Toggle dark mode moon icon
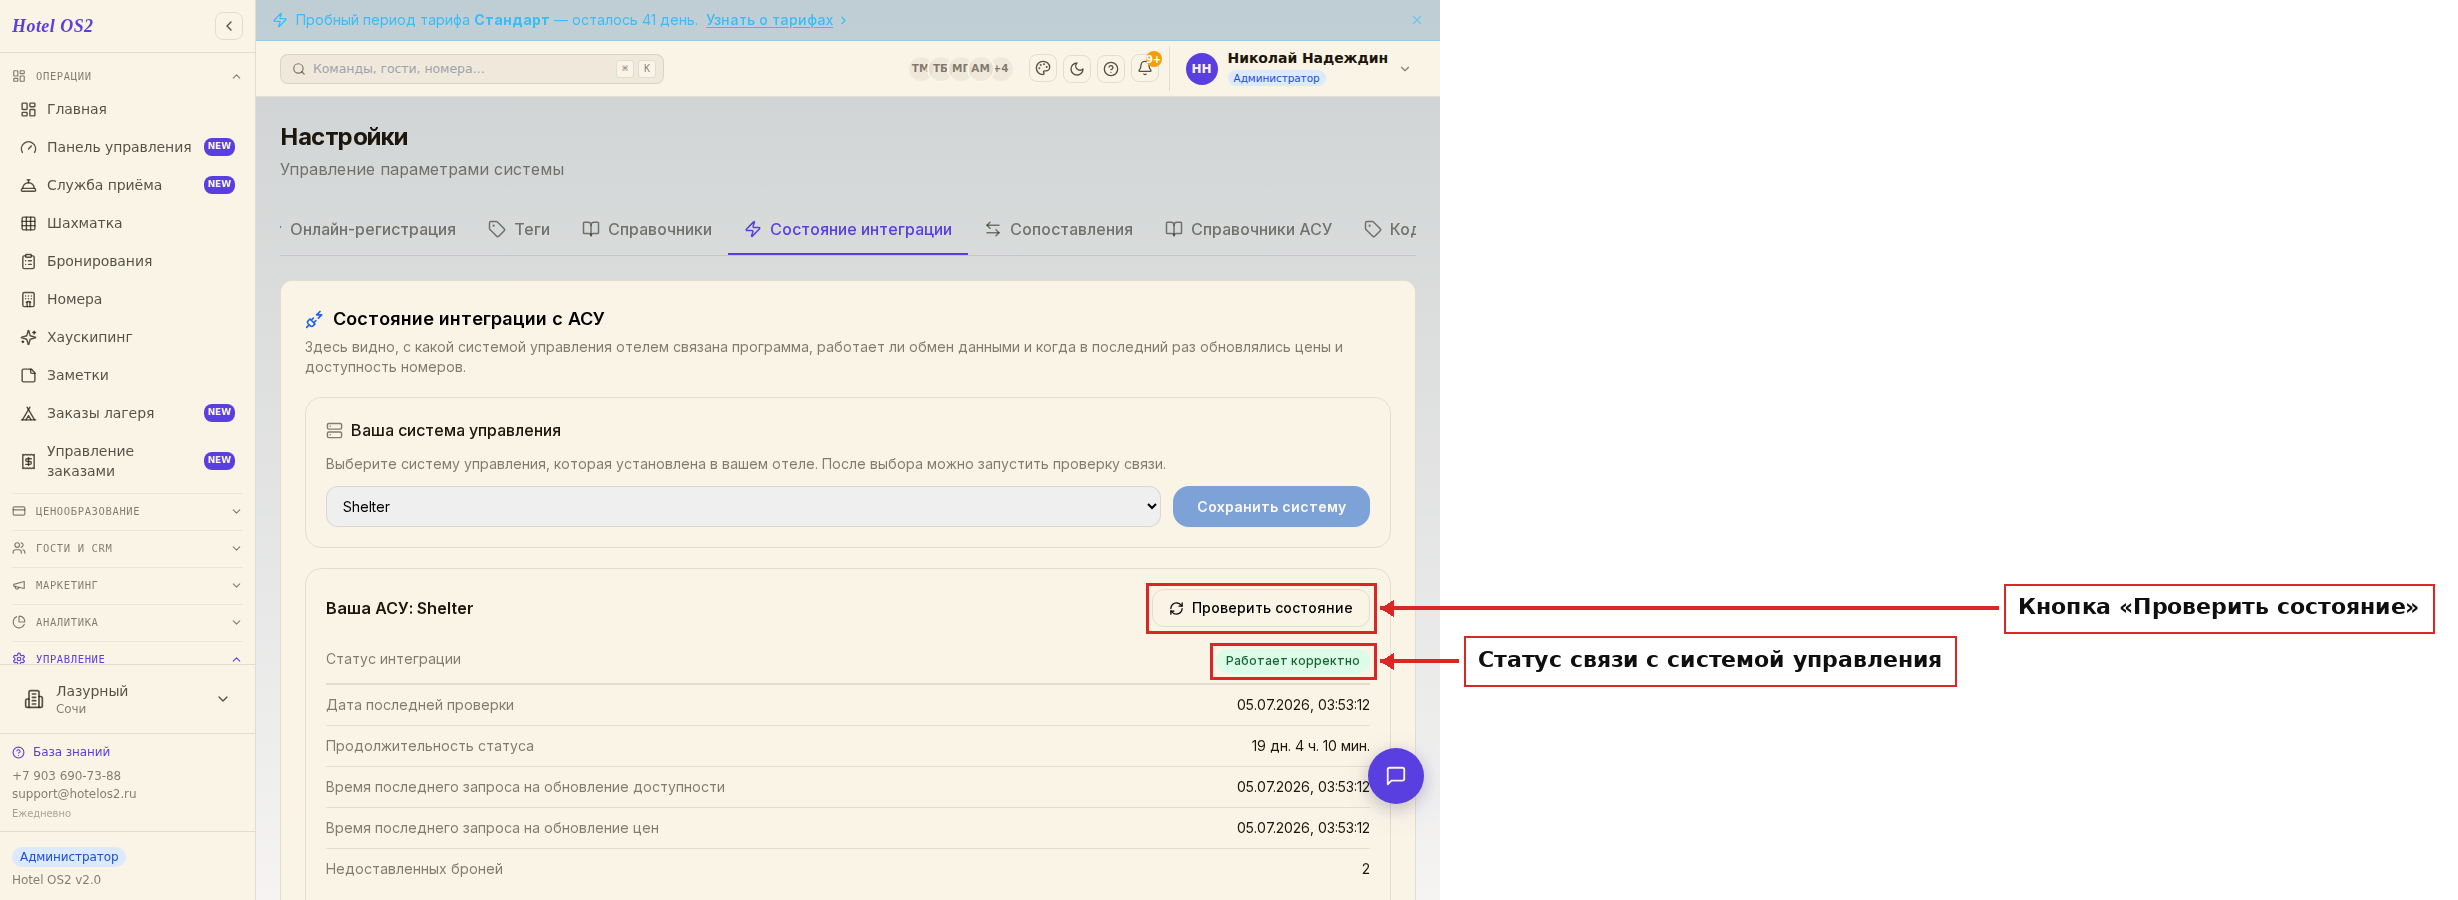 (x=1077, y=69)
